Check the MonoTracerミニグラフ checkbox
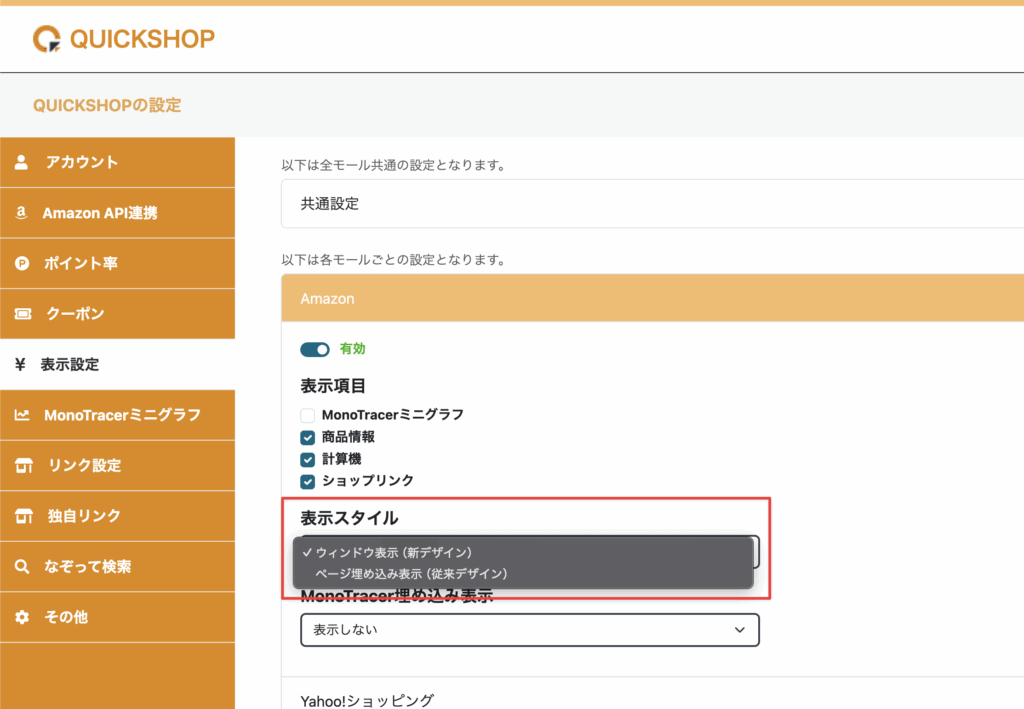This screenshot has width=1024, height=709. click(308, 415)
